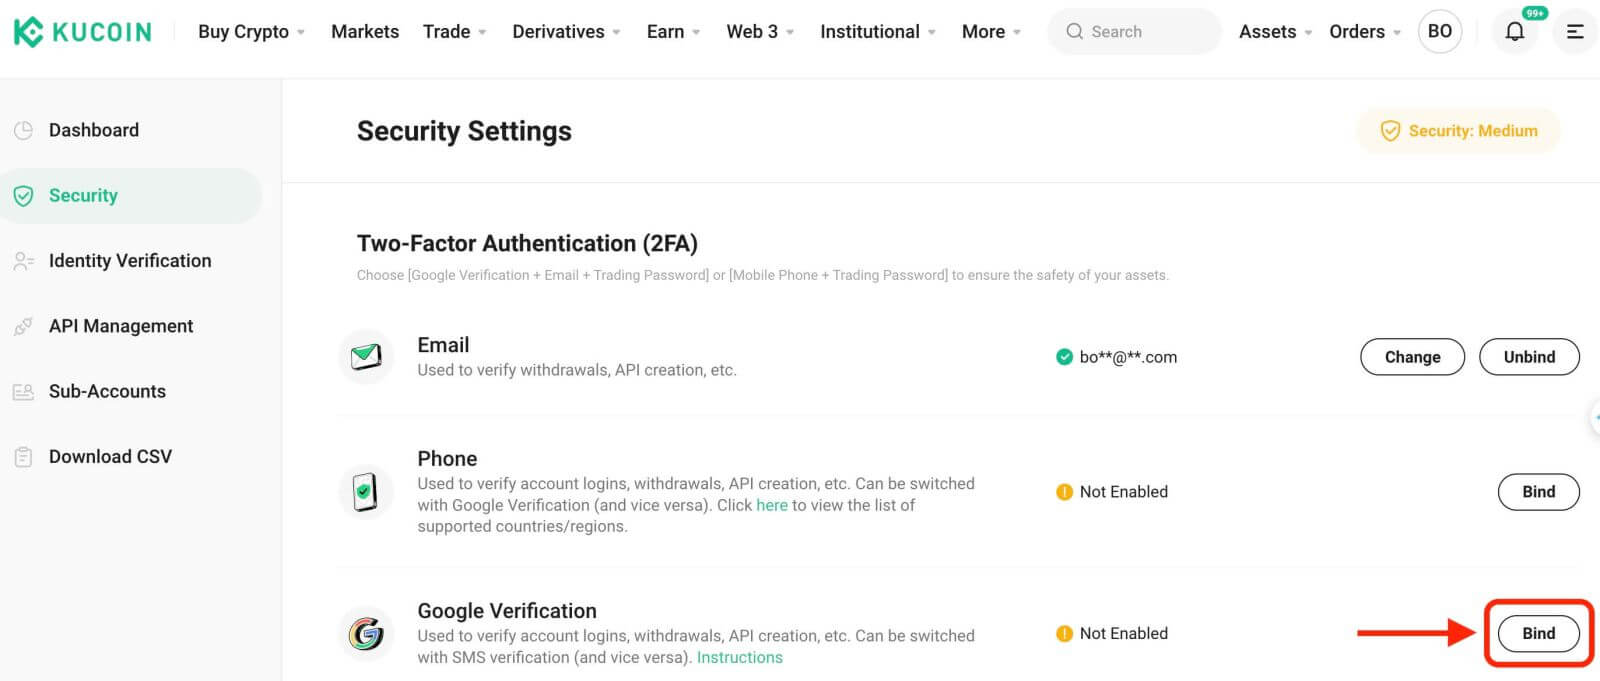Open the notifications bell
This screenshot has width=1600, height=681.
(1514, 32)
